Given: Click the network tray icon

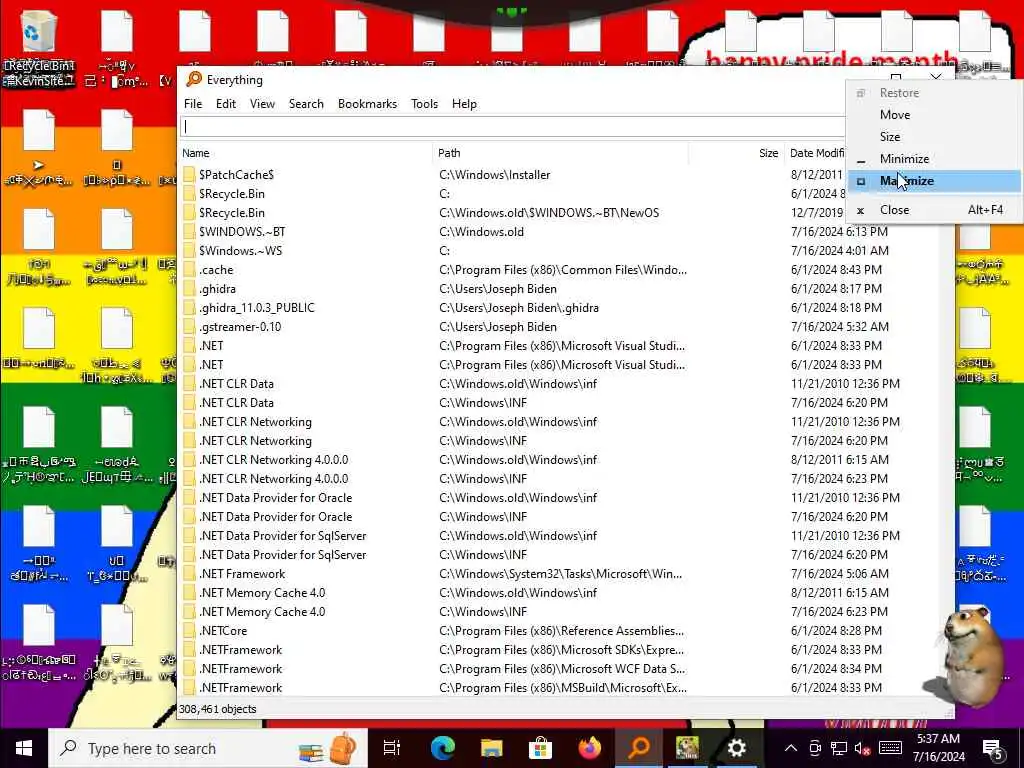Looking at the screenshot, I should pos(839,748).
